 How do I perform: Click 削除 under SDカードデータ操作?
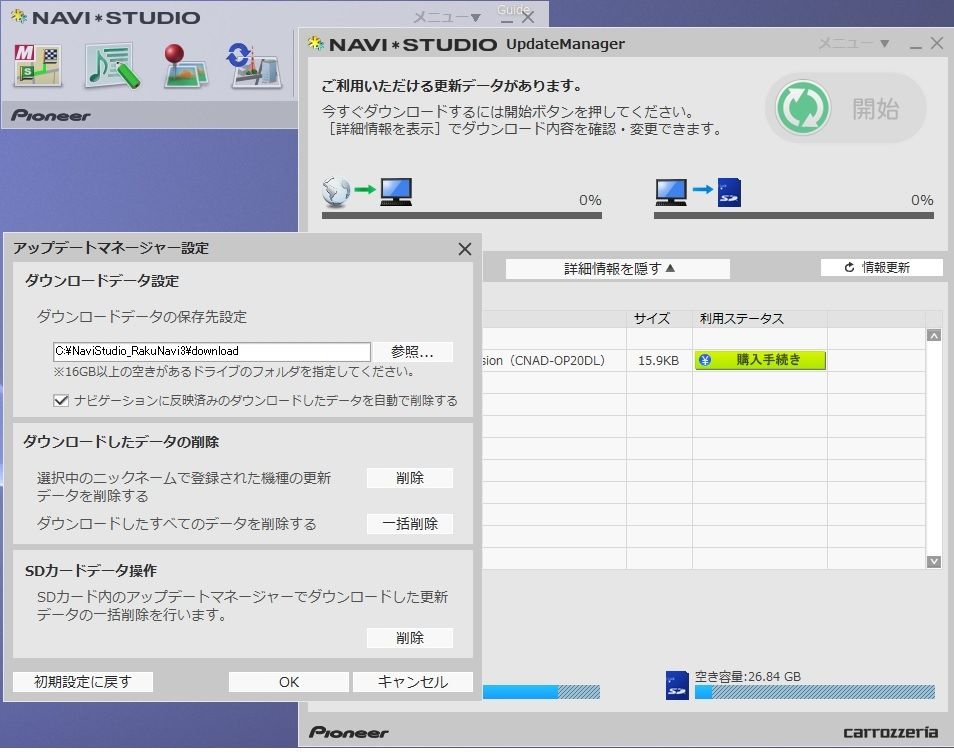pos(409,637)
